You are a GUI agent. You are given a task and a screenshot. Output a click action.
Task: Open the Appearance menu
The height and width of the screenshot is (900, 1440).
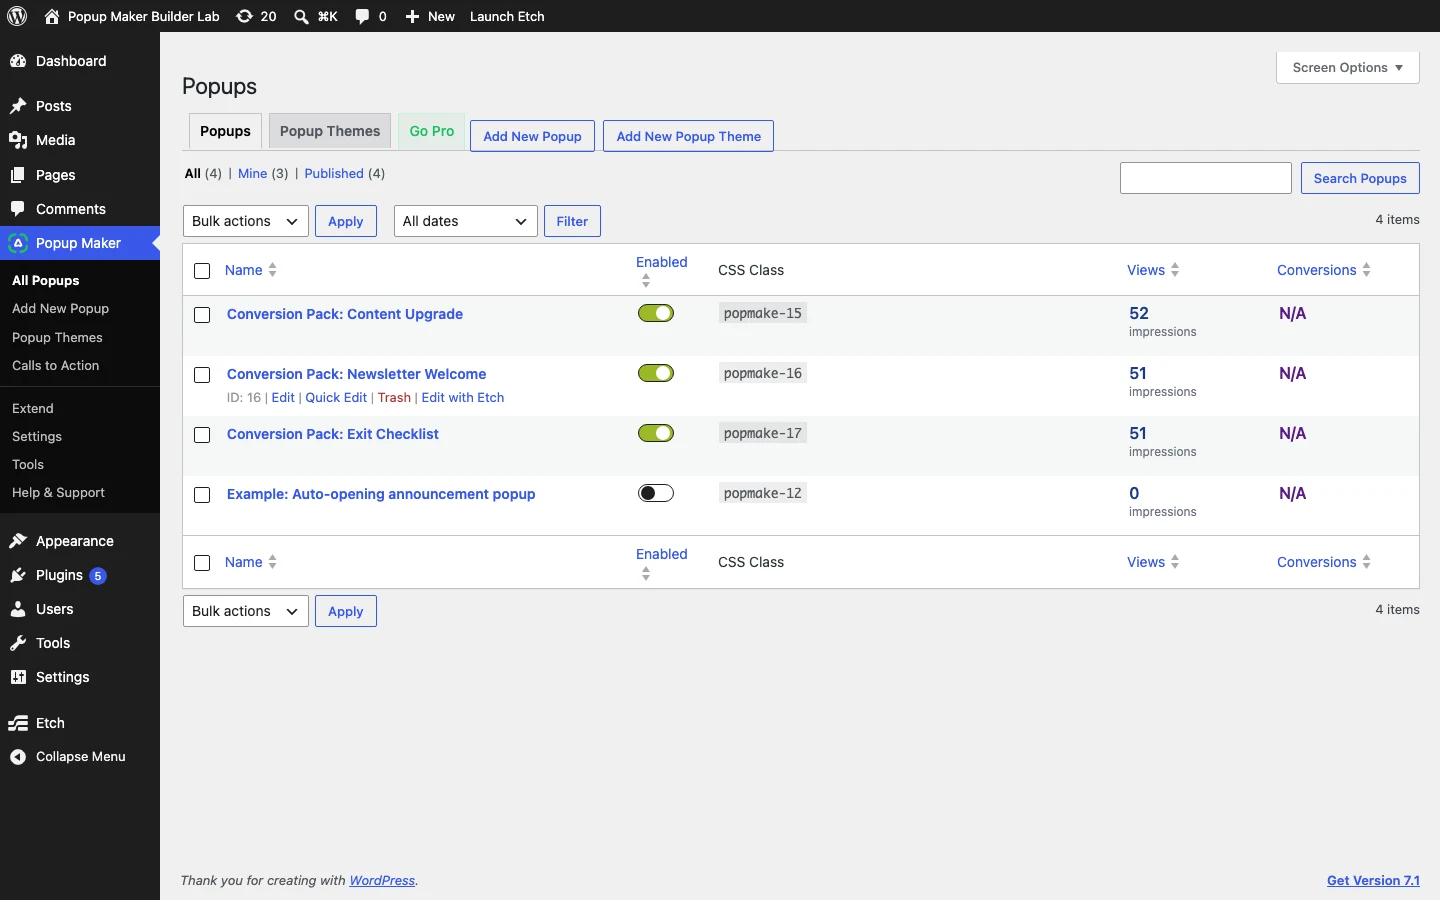click(x=80, y=541)
